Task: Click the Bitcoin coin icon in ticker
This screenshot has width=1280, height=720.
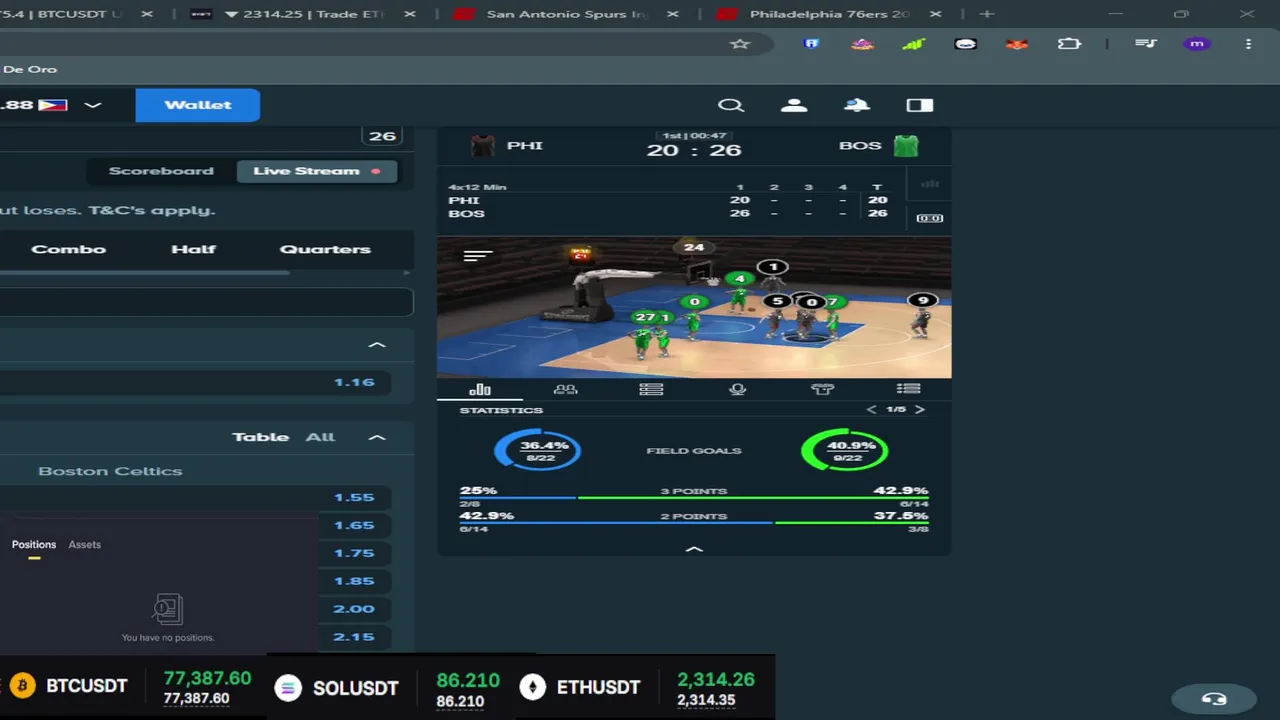Action: [x=22, y=686]
